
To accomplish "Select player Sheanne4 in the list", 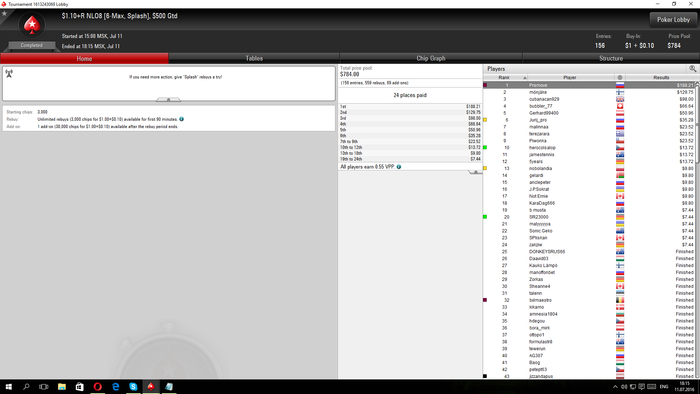I will pos(589,286).
